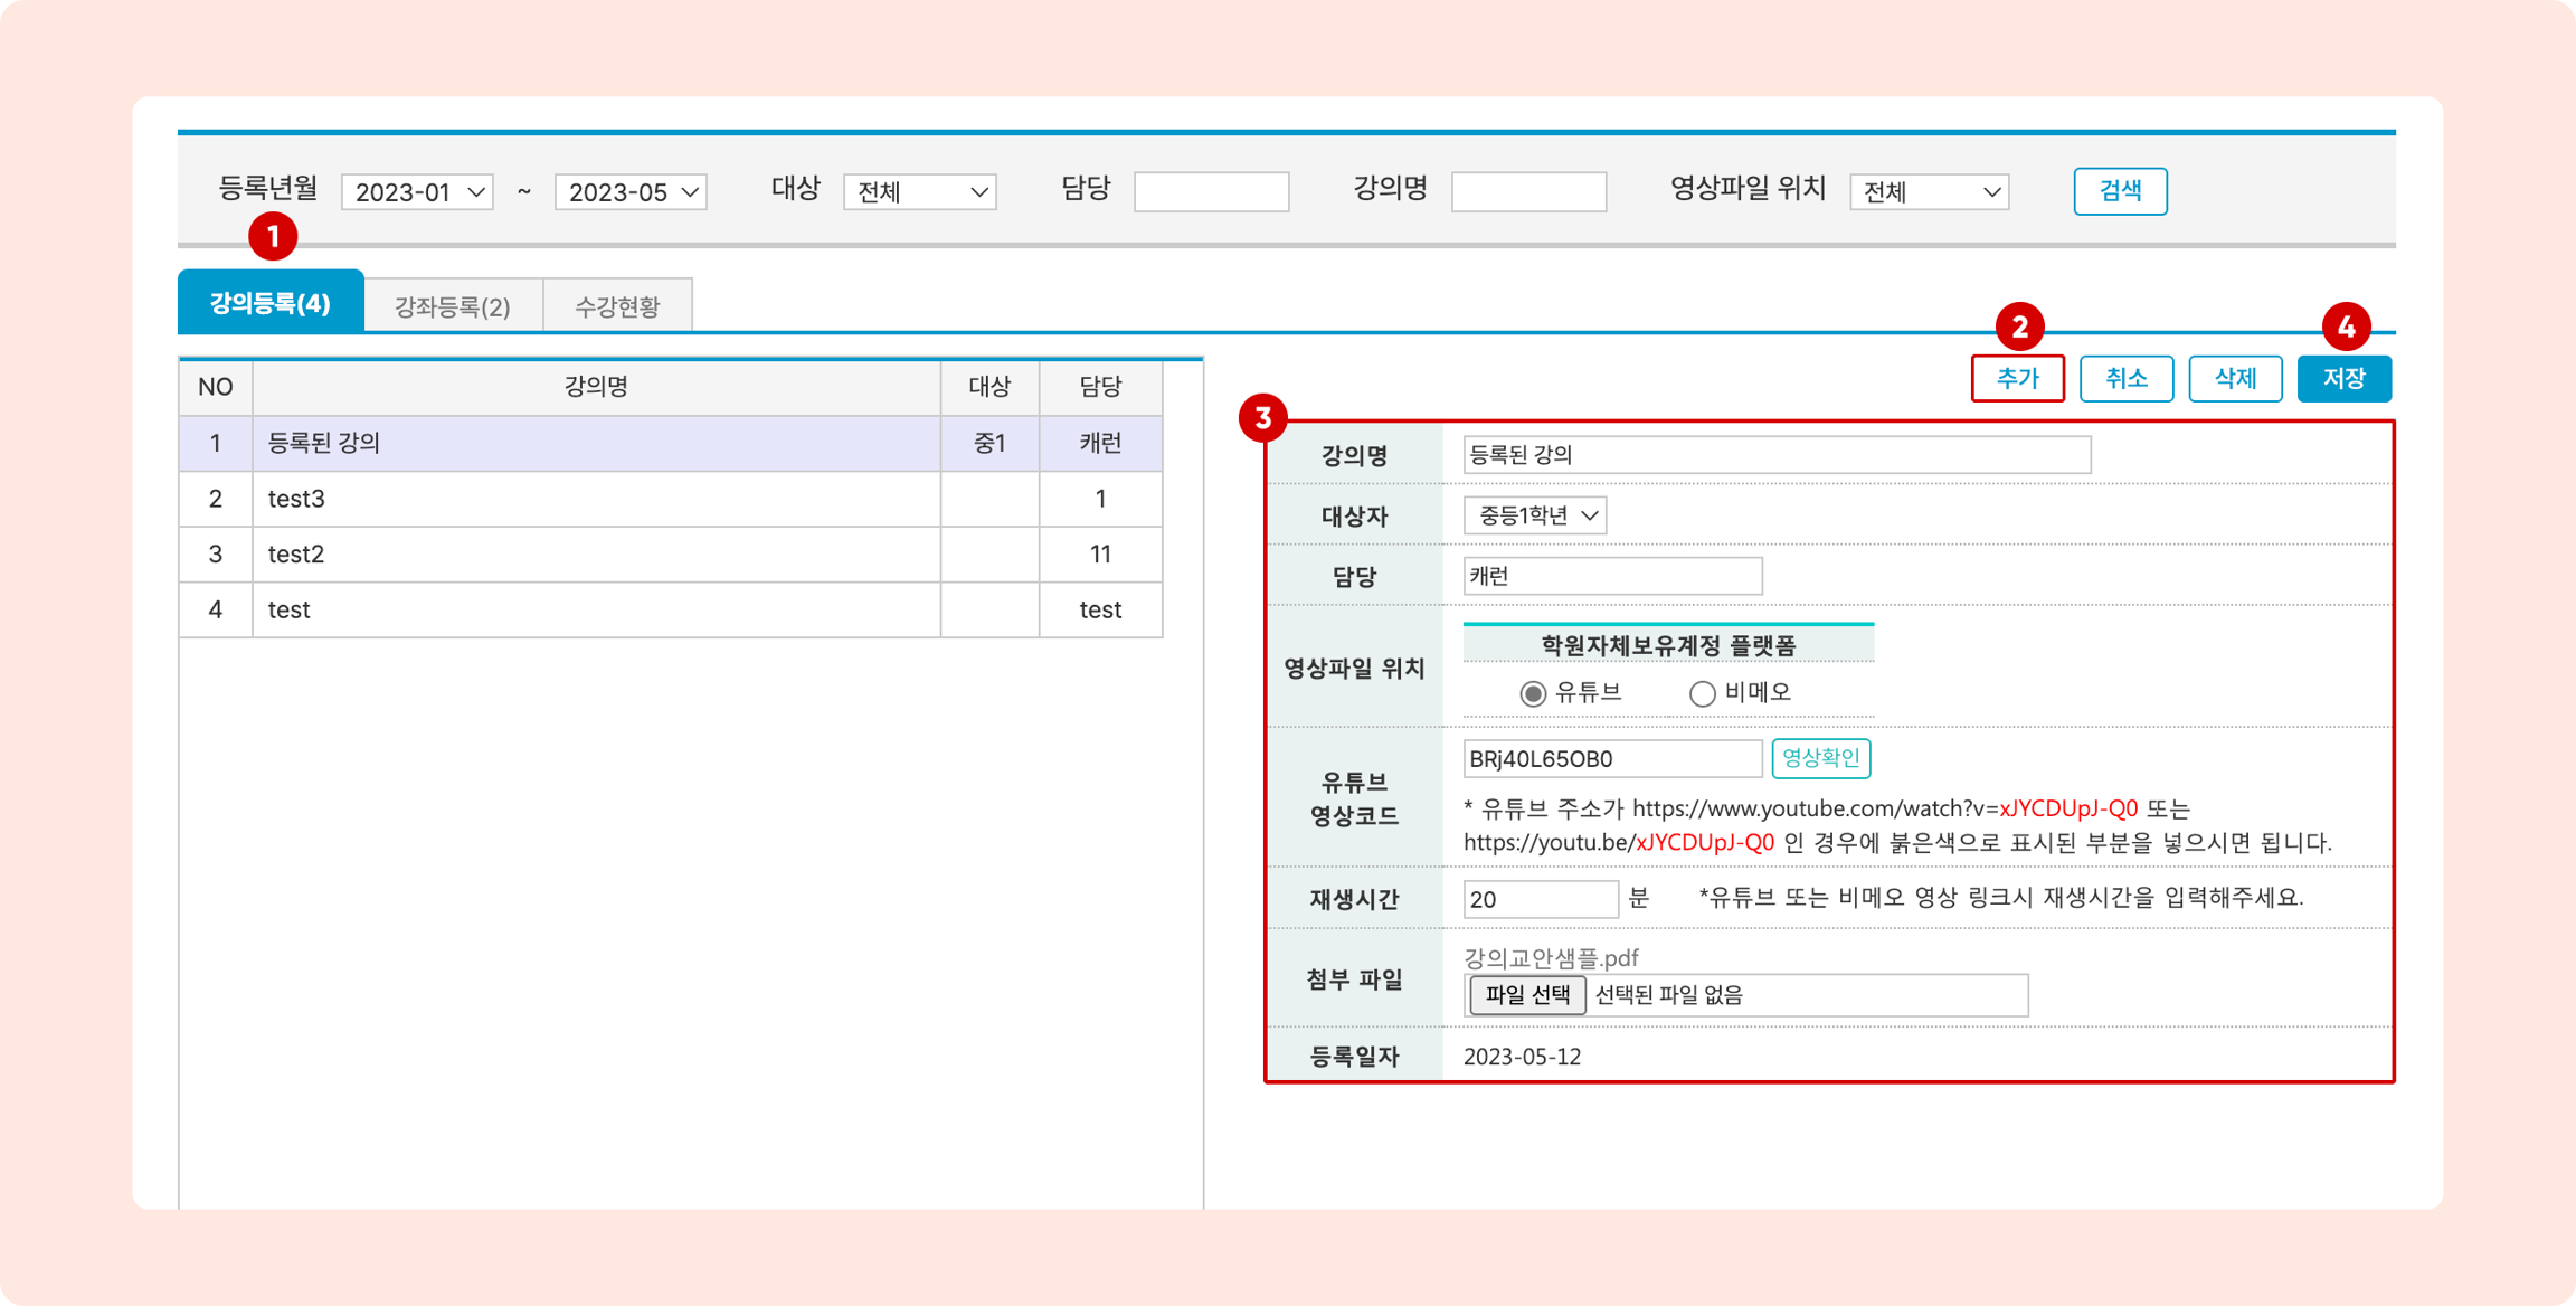
Task: Select the 유튜브 radio option
Action: (x=1532, y=693)
